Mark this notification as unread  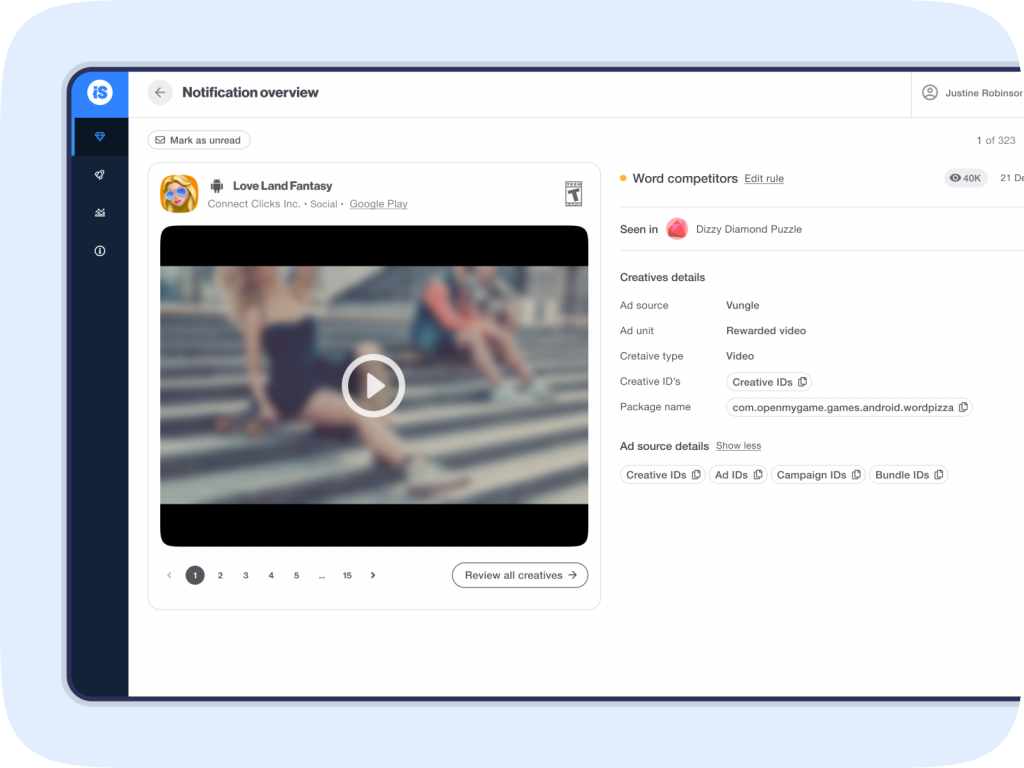pos(198,140)
